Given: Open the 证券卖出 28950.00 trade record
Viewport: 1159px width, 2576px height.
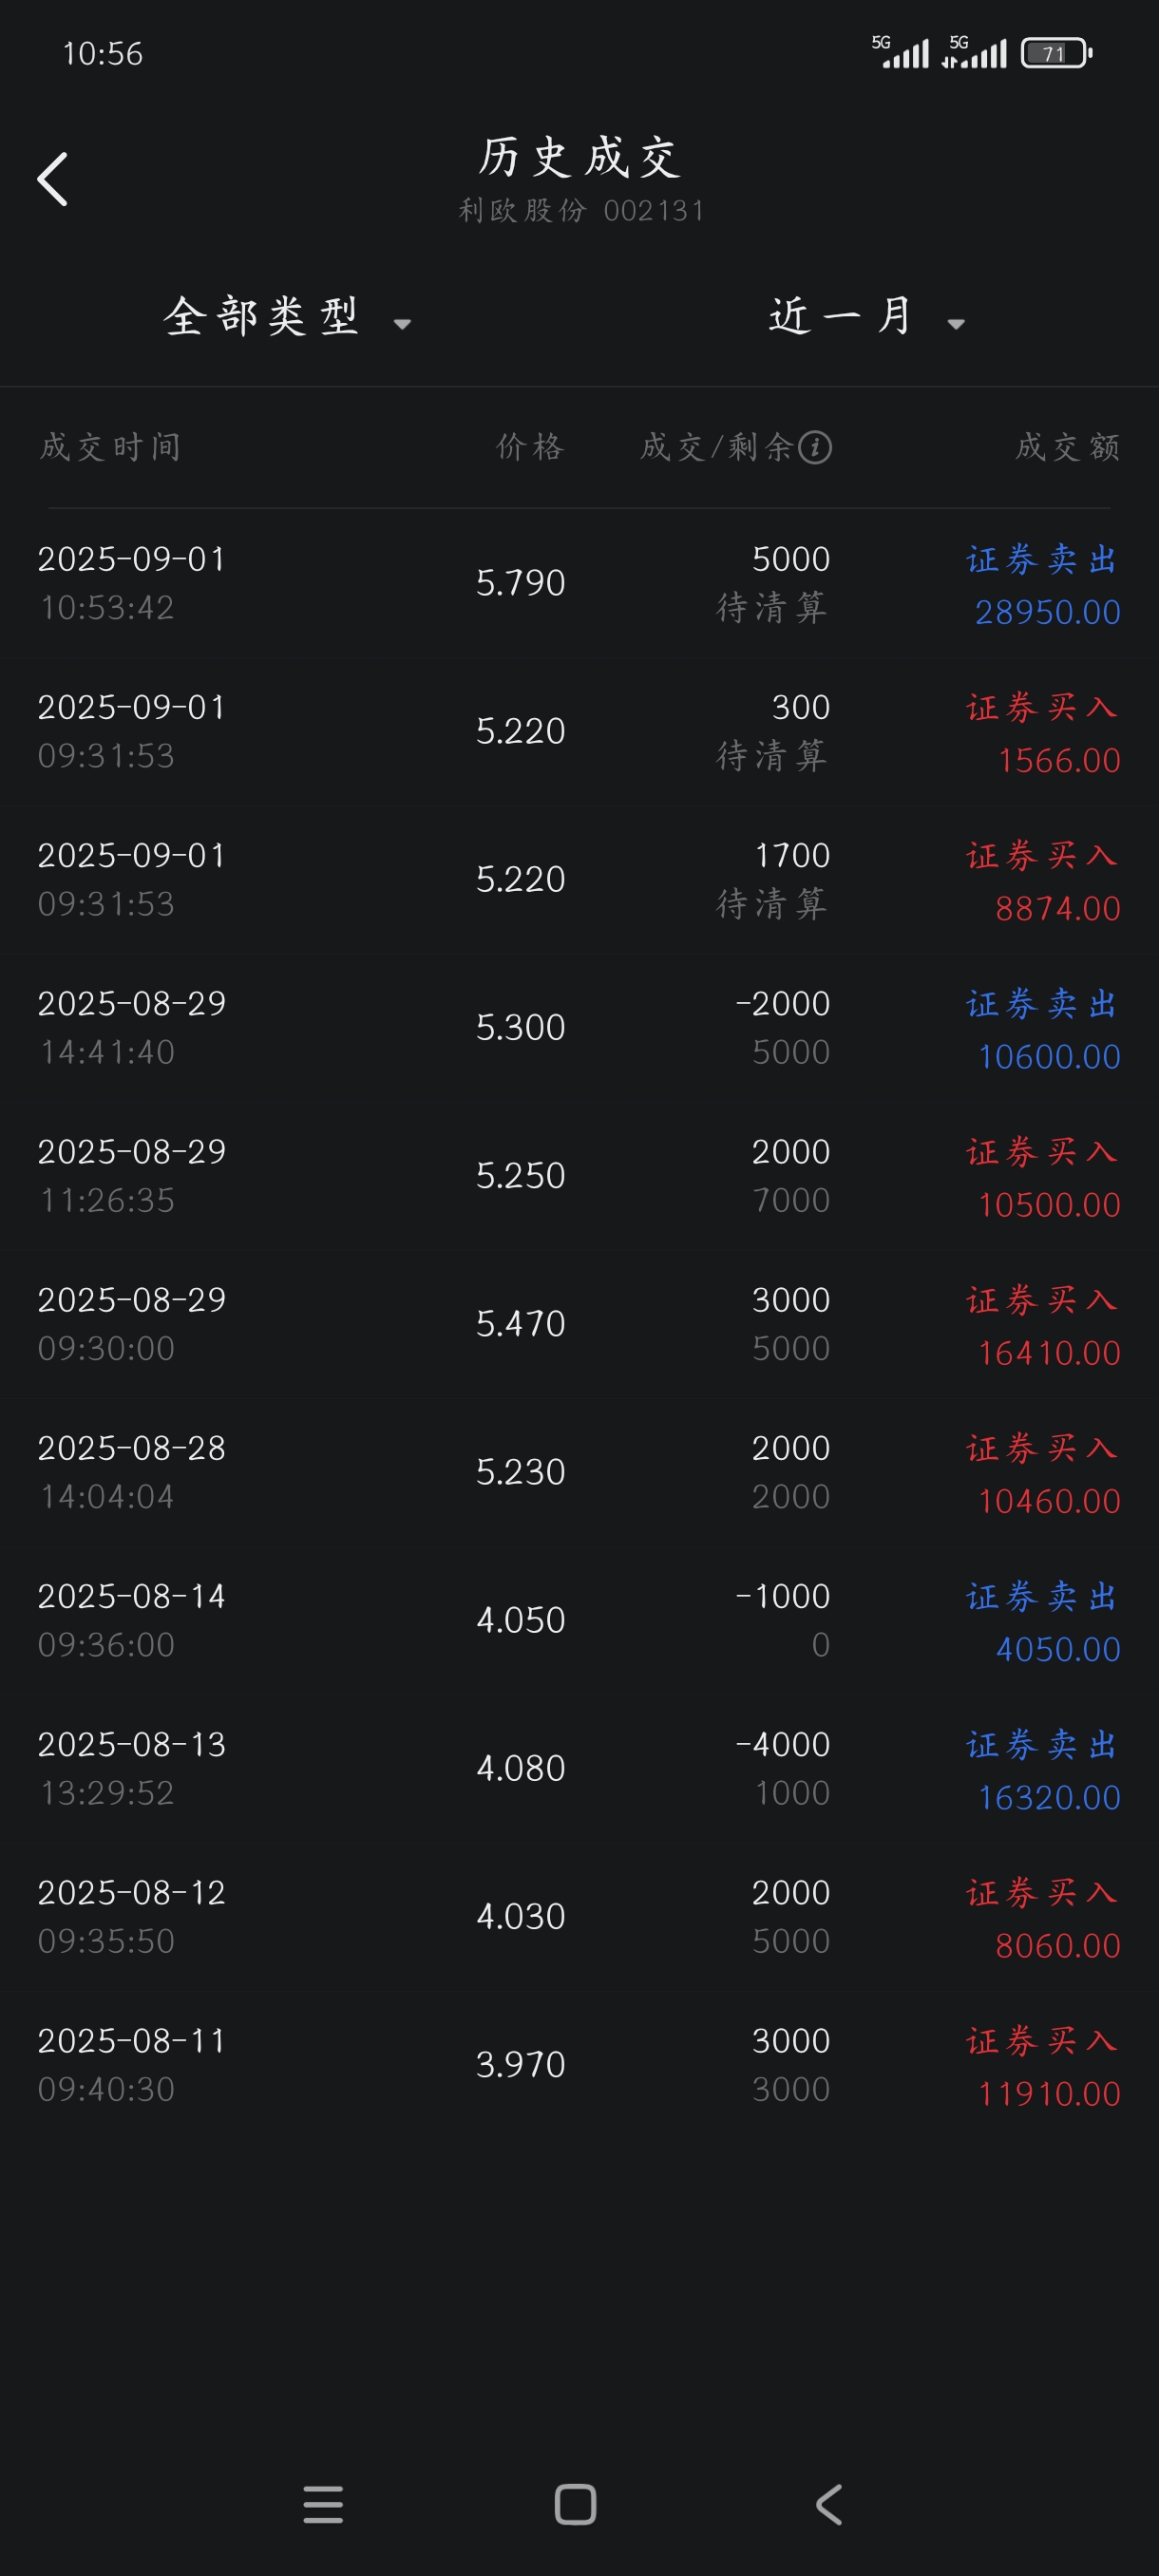Looking at the screenshot, I should click(x=579, y=583).
